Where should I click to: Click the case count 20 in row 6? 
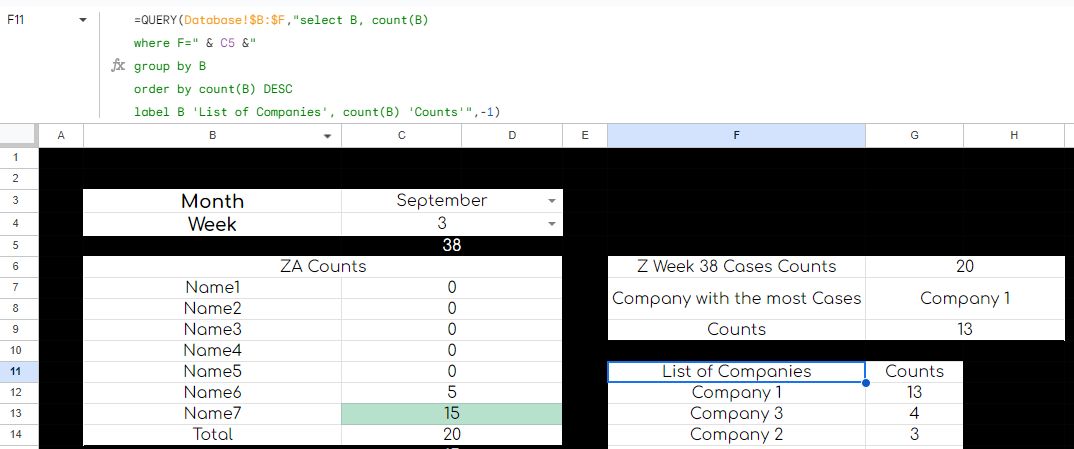[965, 266]
